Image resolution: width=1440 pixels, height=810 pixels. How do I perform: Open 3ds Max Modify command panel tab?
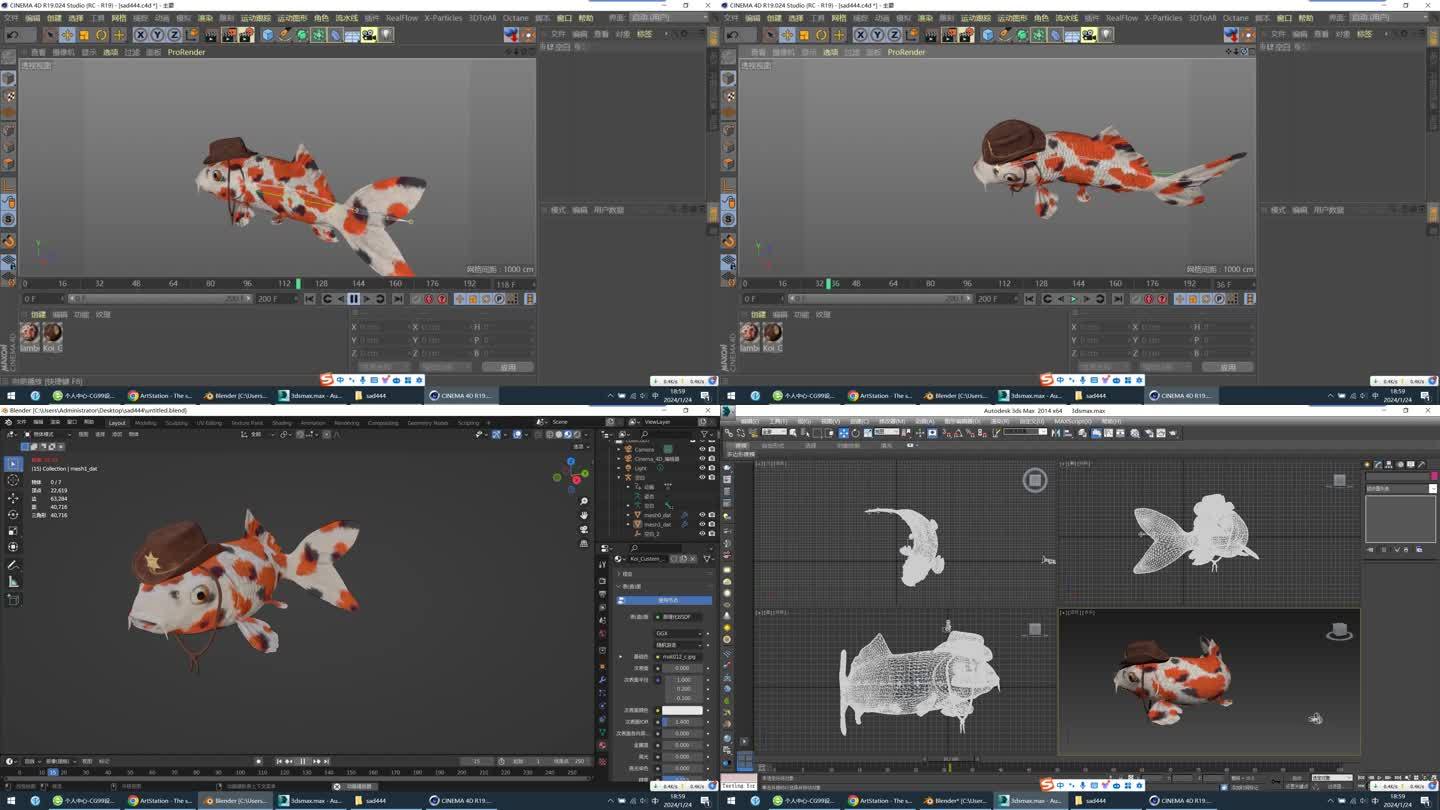click(1378, 464)
